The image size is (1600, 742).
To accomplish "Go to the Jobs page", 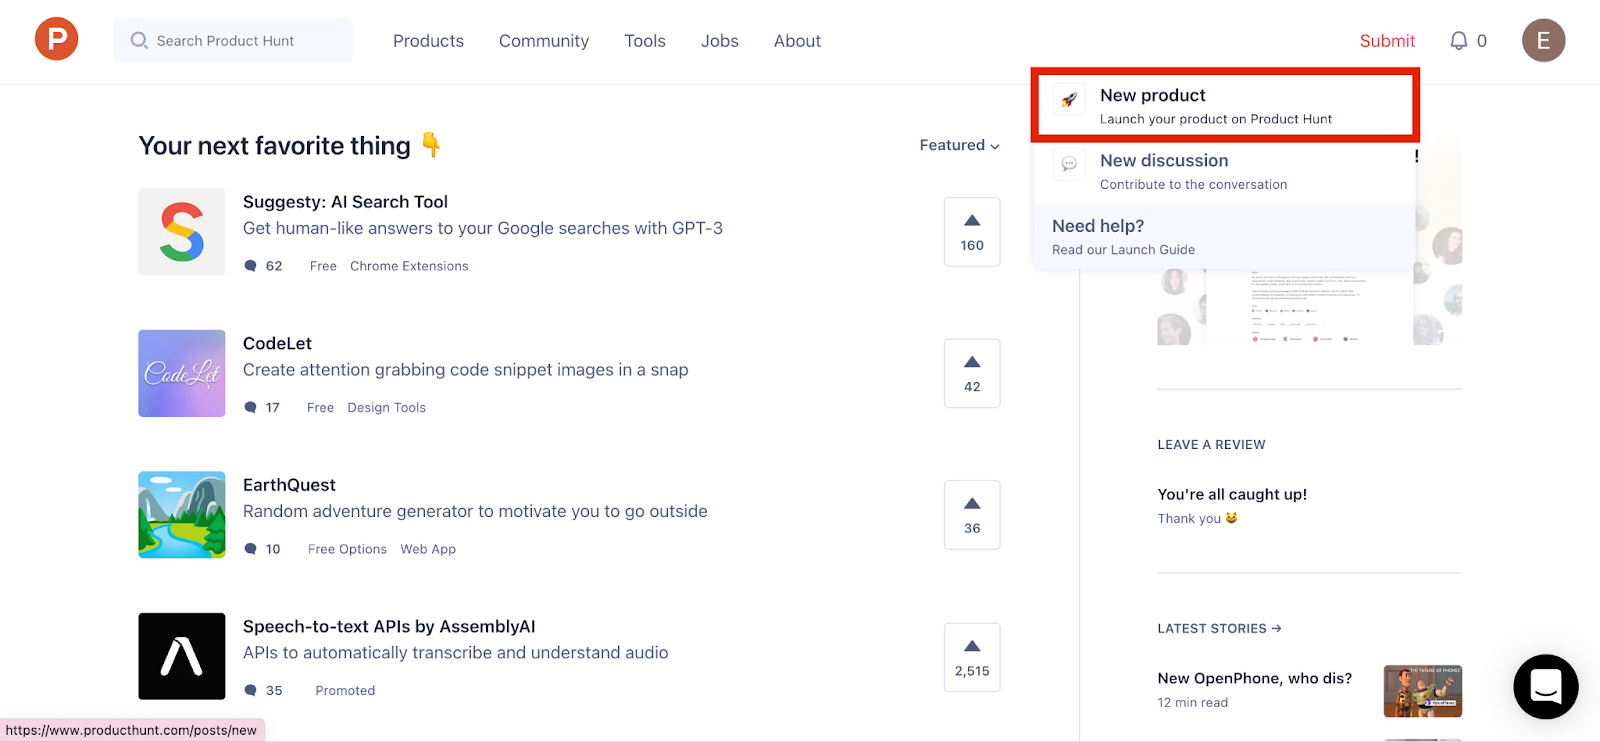I will coord(720,41).
